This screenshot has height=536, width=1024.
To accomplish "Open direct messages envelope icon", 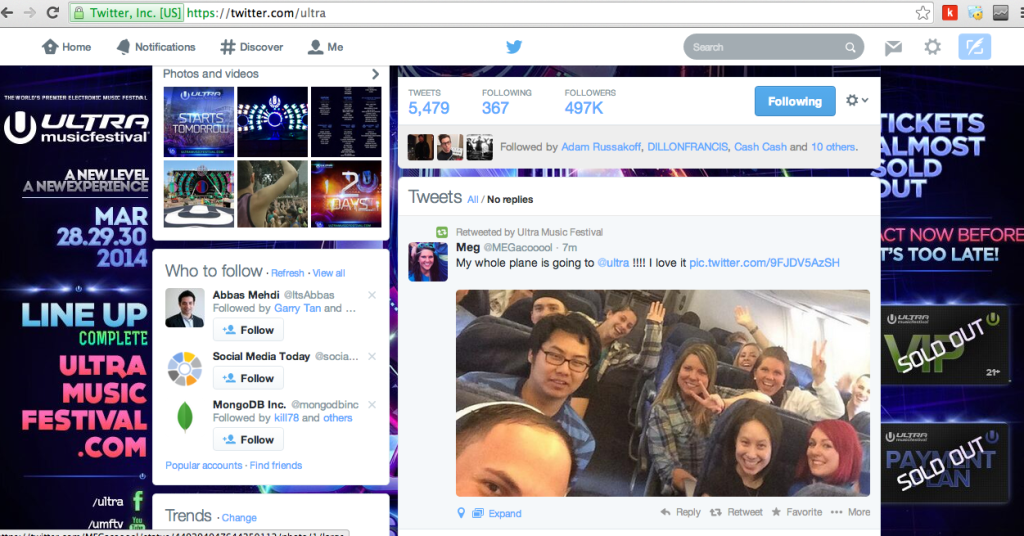I will click(893, 47).
